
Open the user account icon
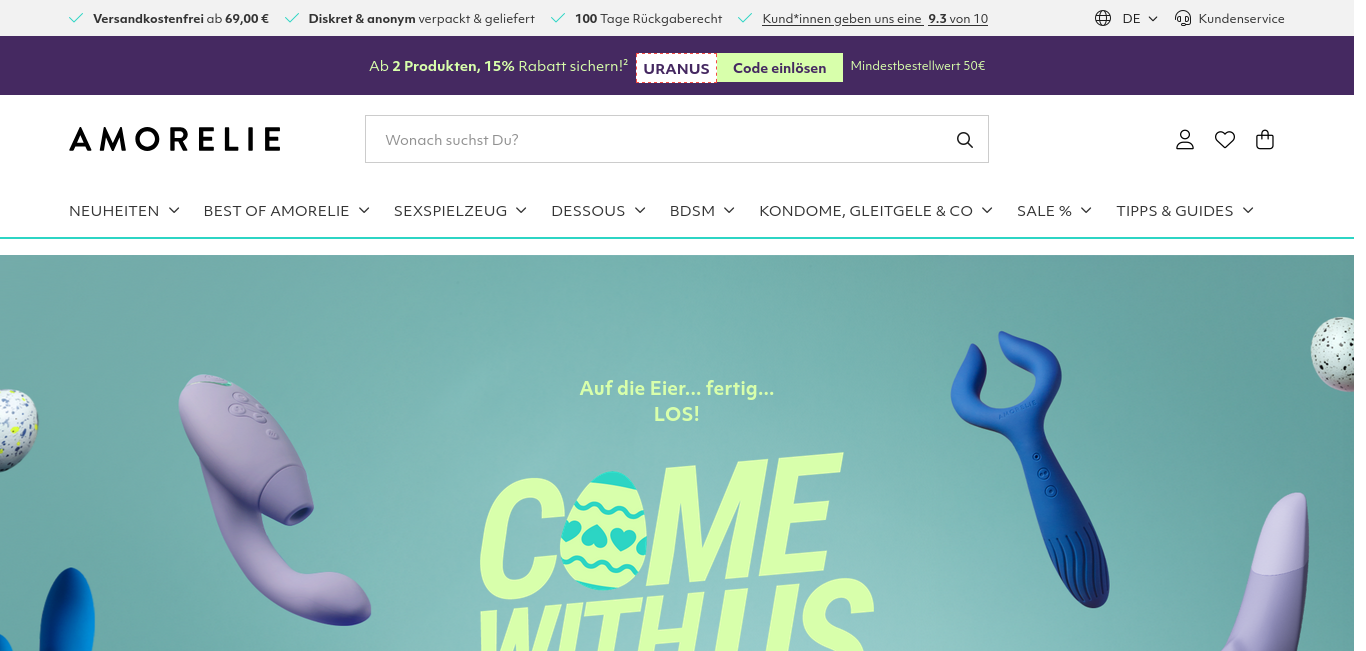click(x=1185, y=140)
